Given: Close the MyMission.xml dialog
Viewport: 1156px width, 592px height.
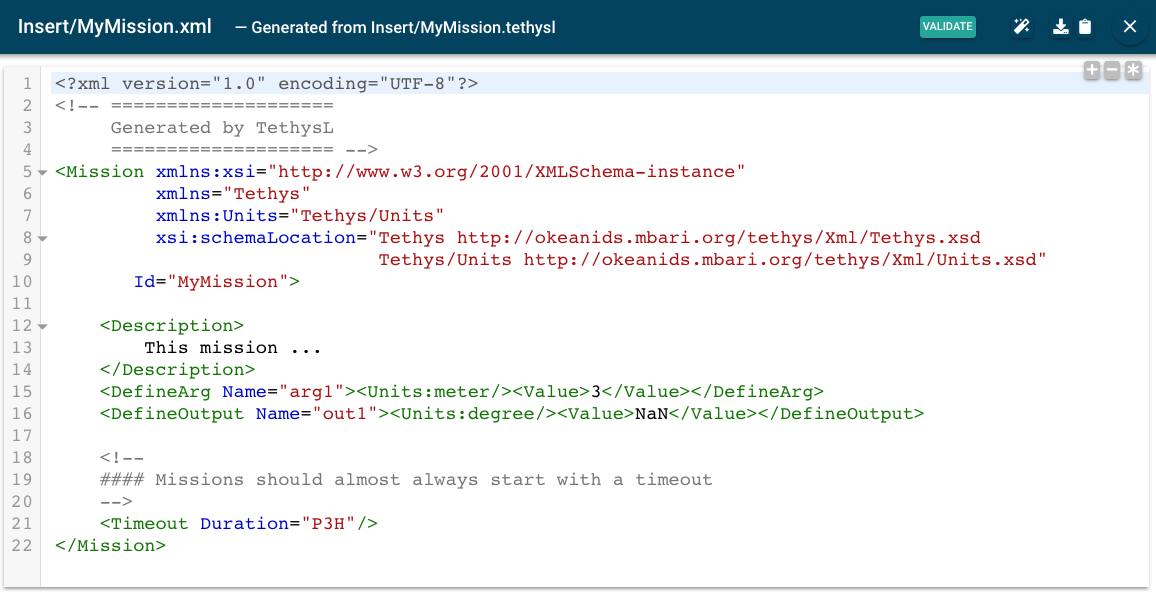Looking at the screenshot, I should pyautogui.click(x=1130, y=27).
